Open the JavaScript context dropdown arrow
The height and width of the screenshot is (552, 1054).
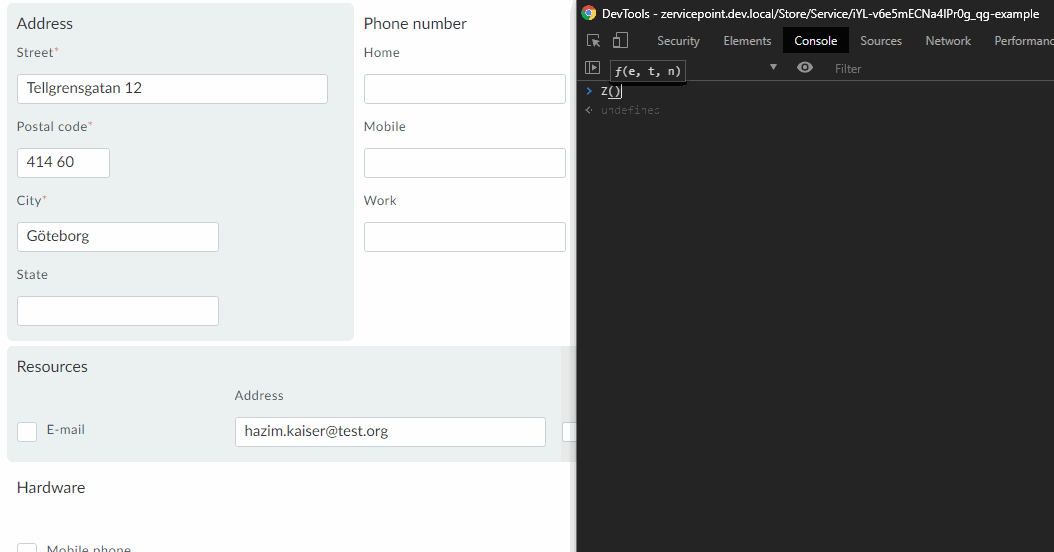[x=772, y=68]
